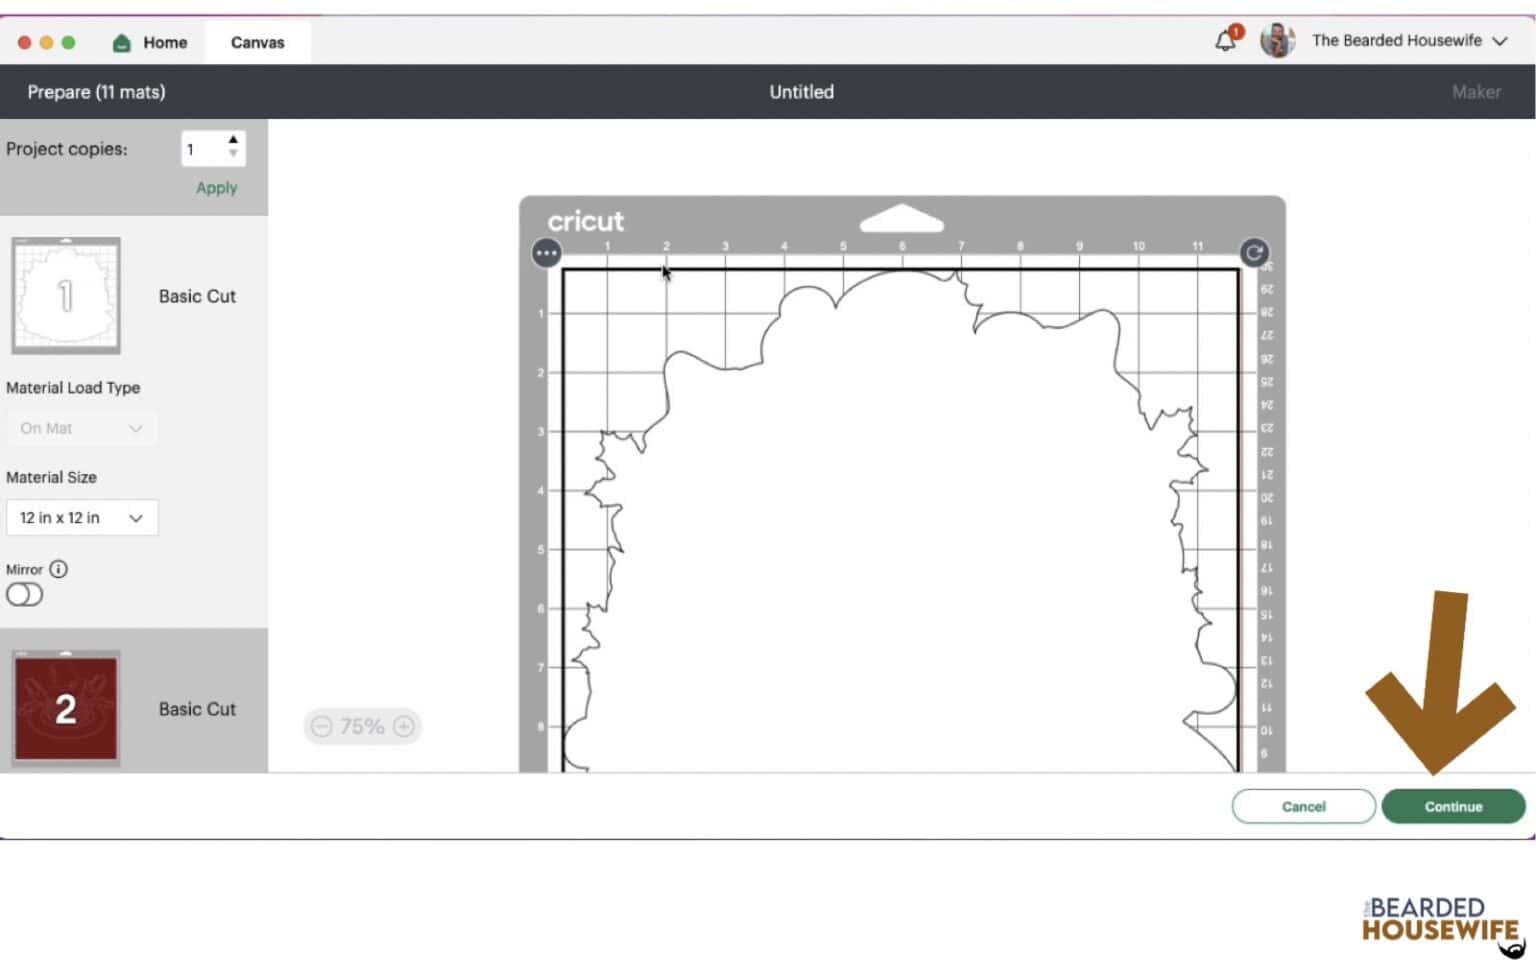
Task: Click the mat options three-dots icon
Action: pos(546,253)
